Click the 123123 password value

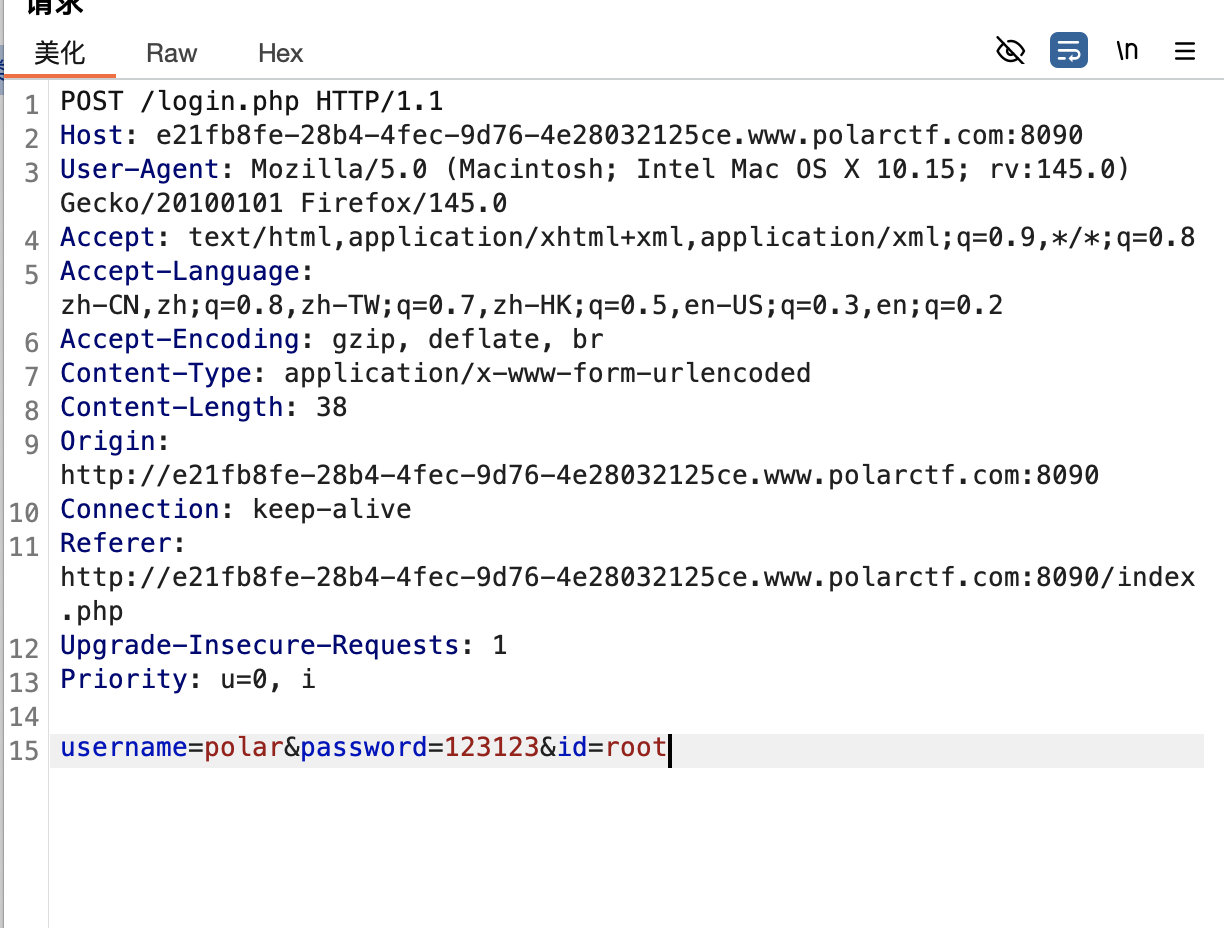492,748
